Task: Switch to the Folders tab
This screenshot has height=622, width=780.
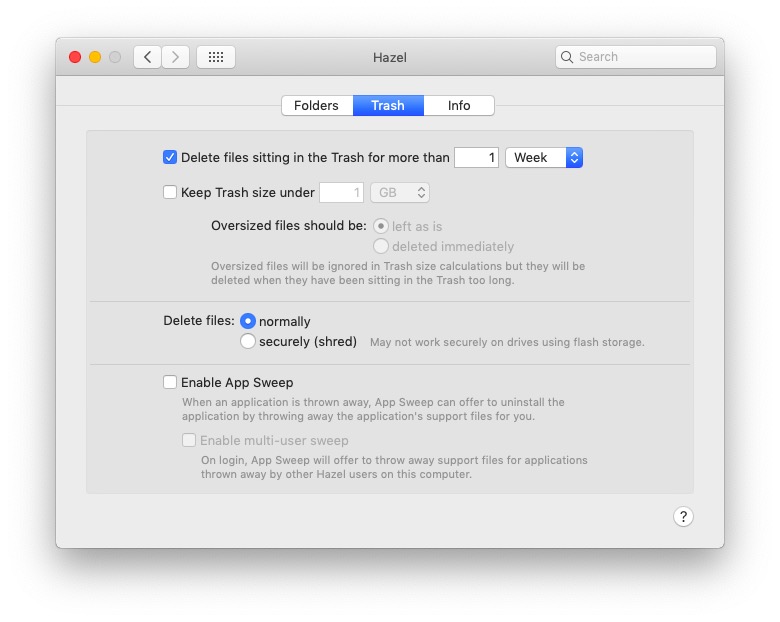Action: (x=317, y=105)
